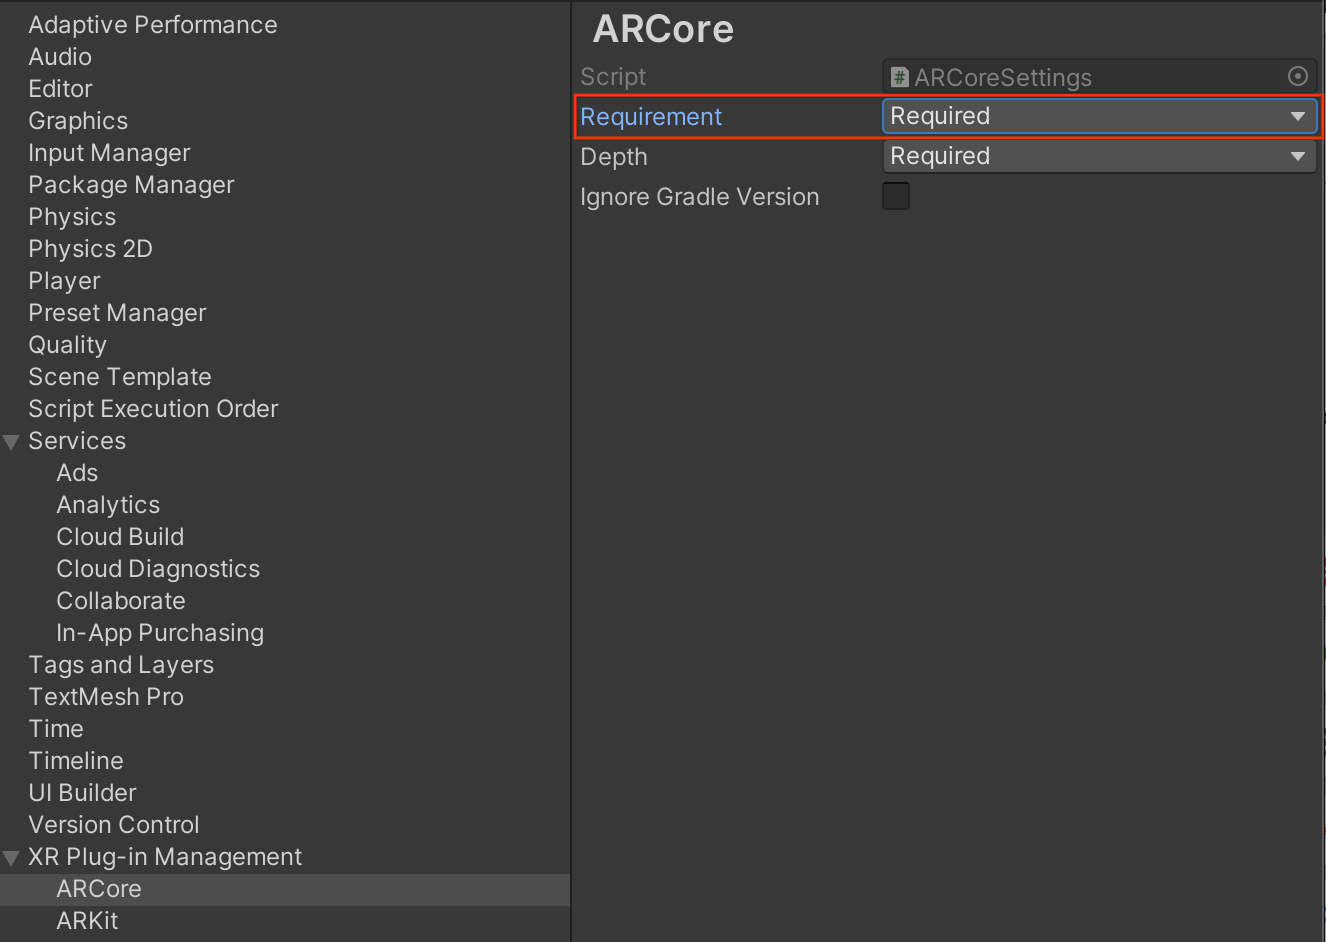Open Package Manager settings
The width and height of the screenshot is (1326, 942).
(131, 185)
